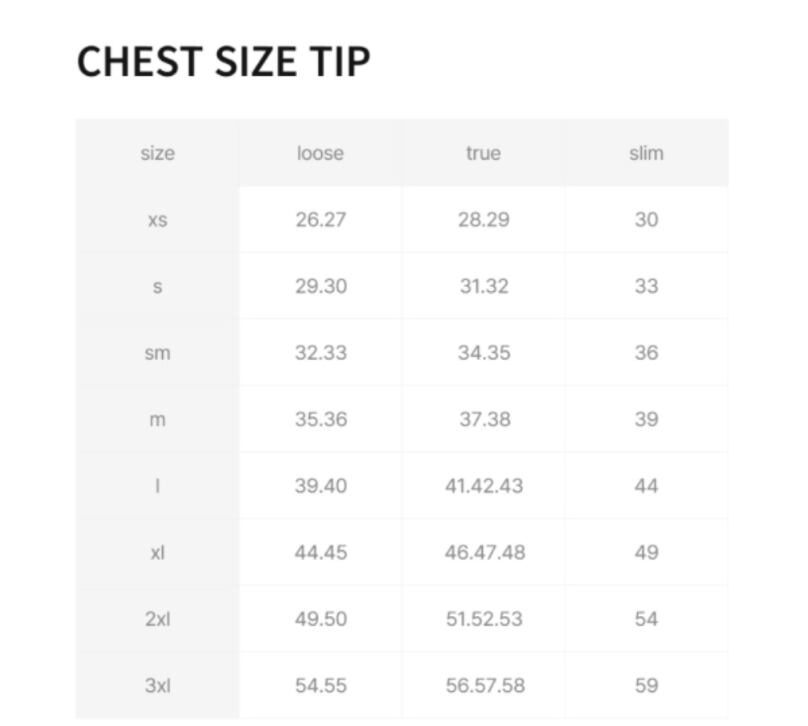
Task: Select the 'size' column header
Action: click(157, 153)
